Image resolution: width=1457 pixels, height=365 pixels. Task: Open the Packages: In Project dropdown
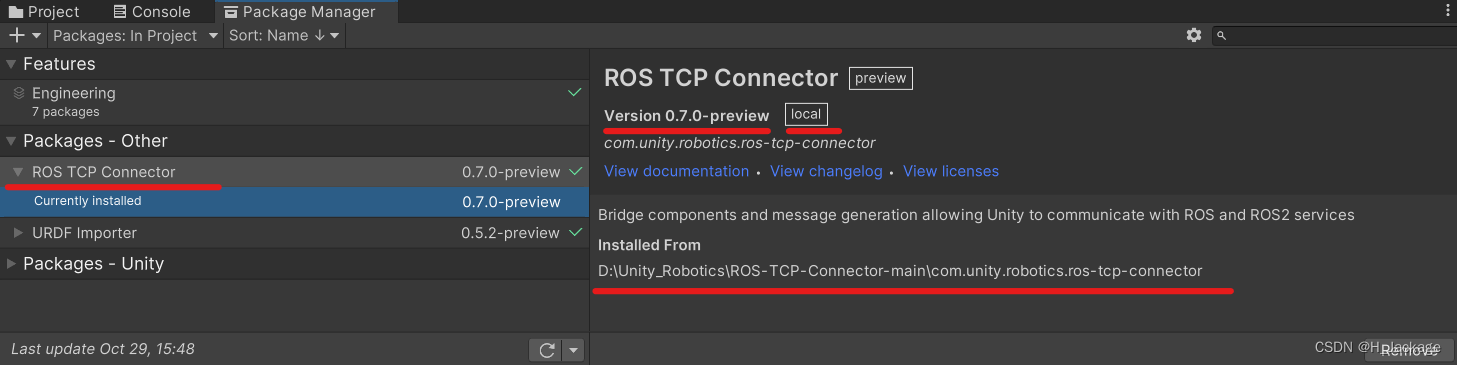tap(135, 36)
